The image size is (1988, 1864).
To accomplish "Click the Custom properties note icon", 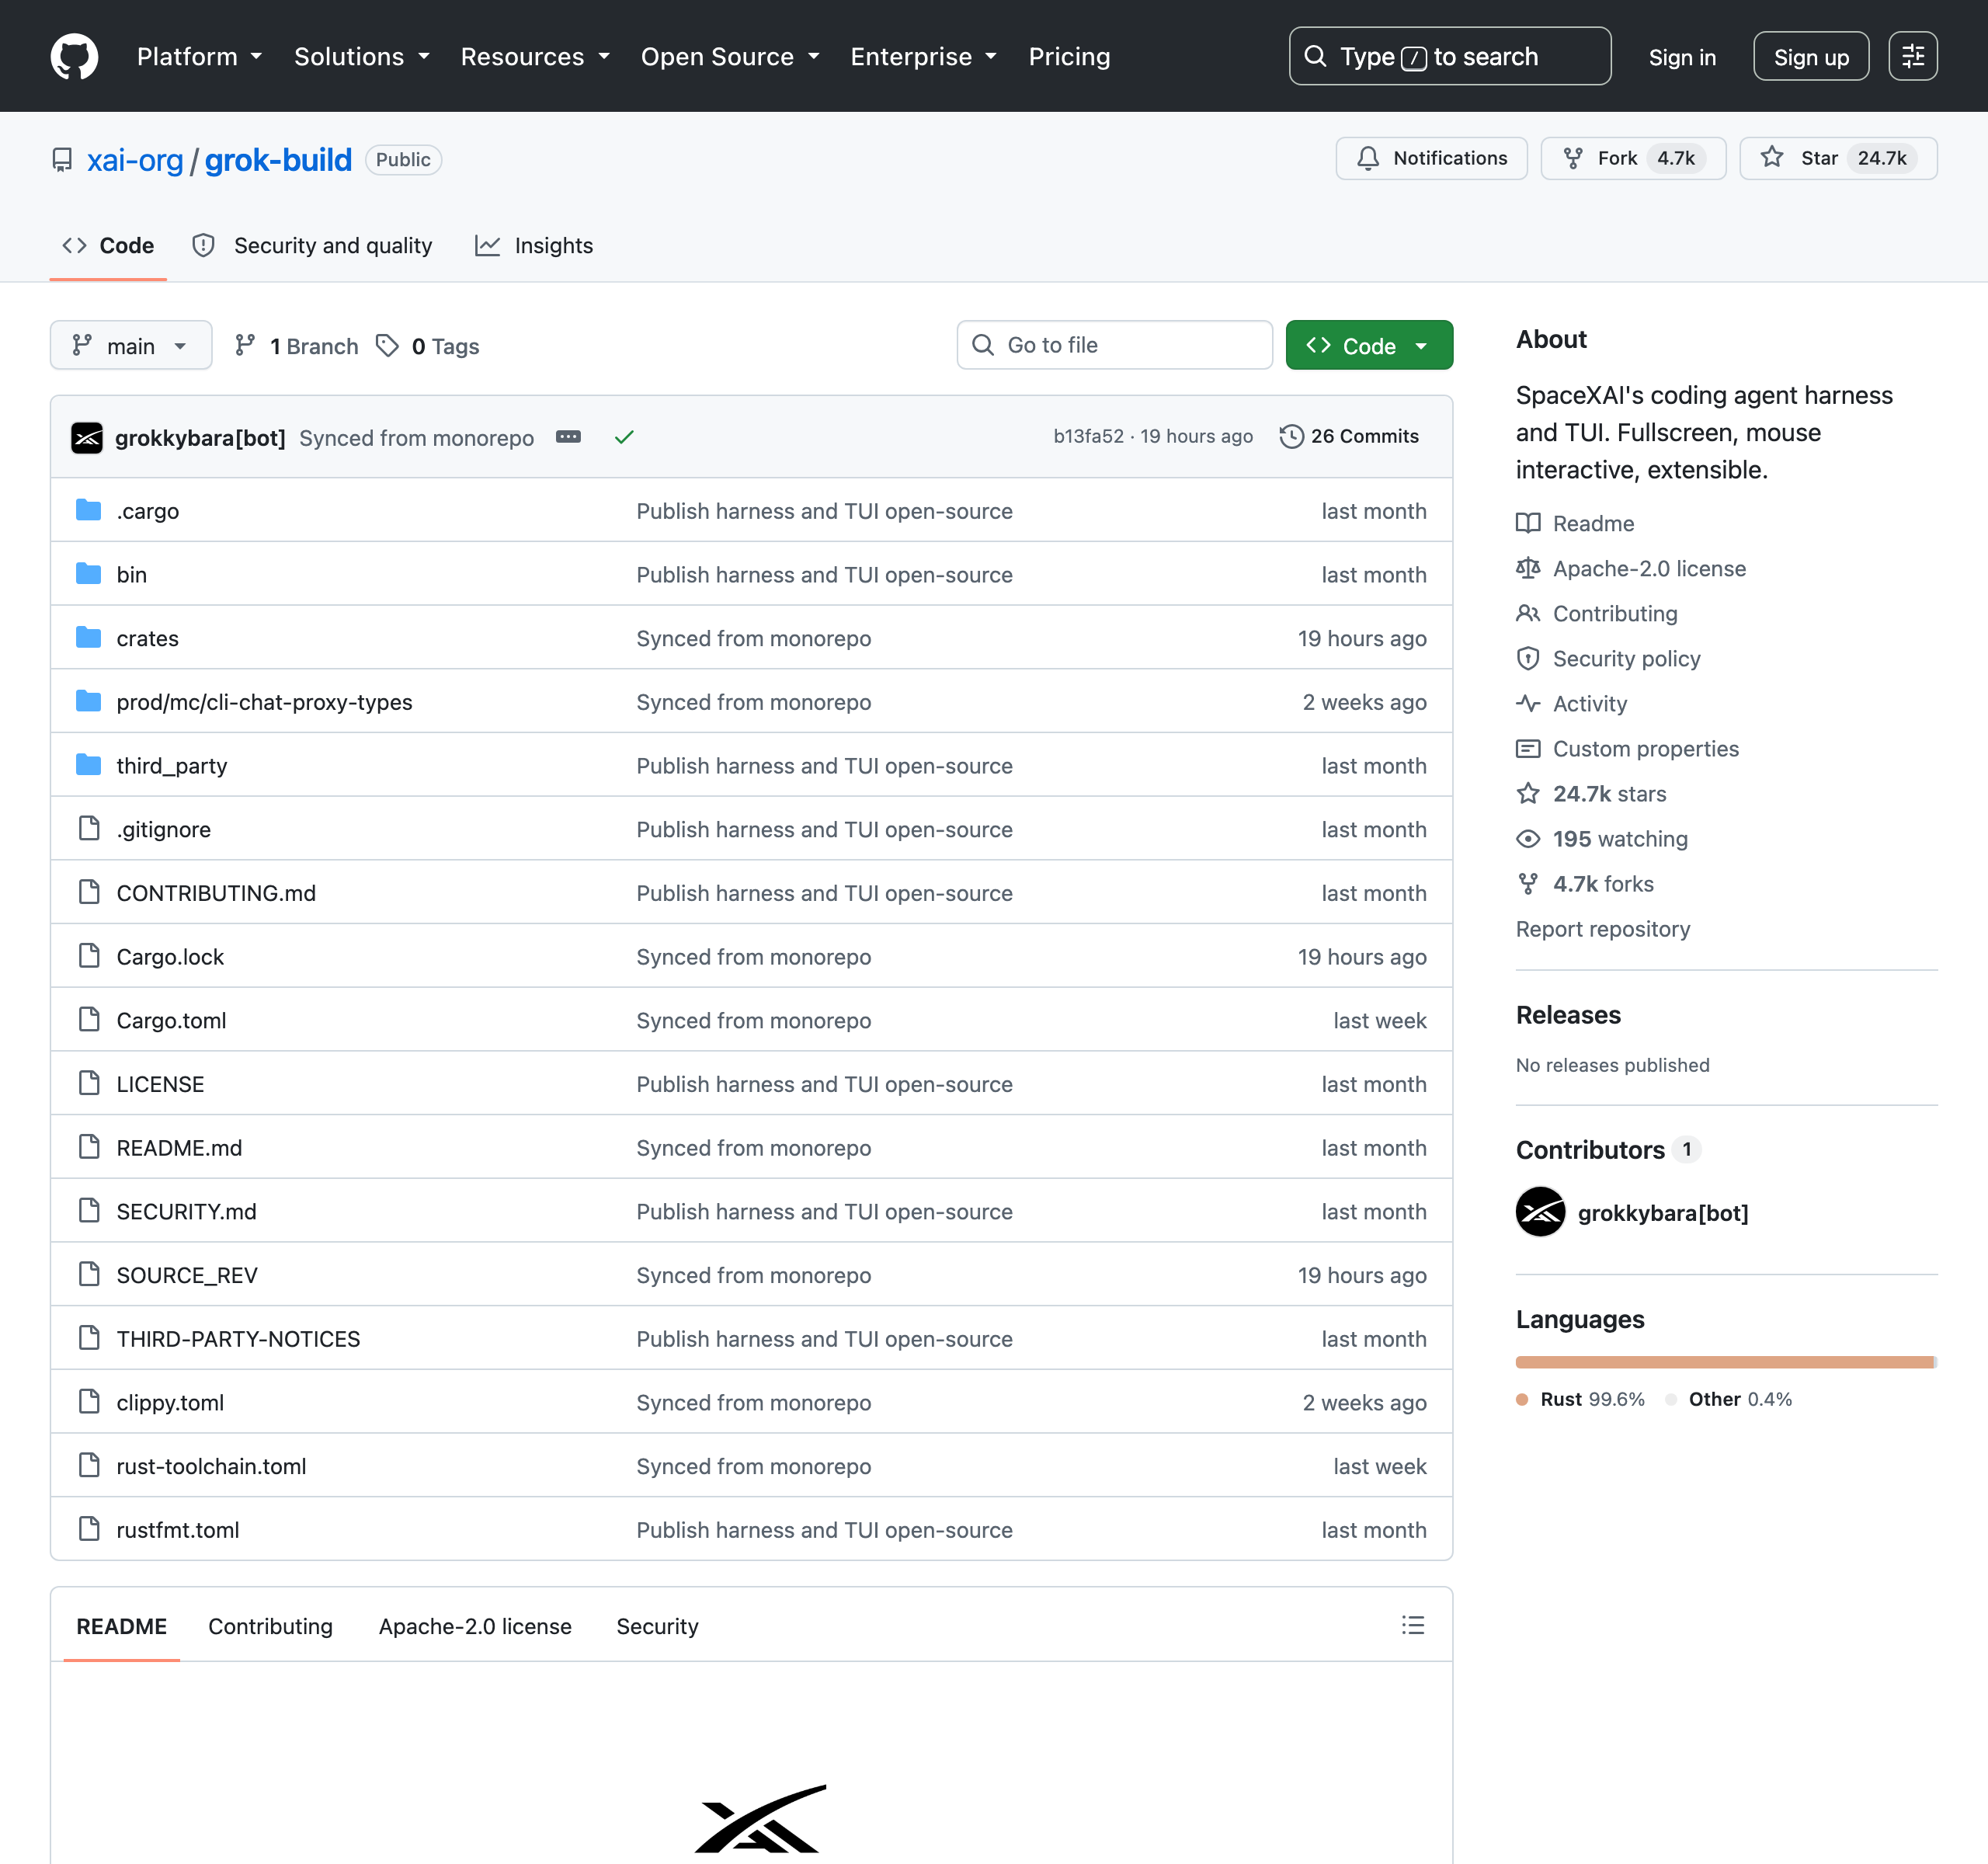I will pyautogui.click(x=1528, y=748).
